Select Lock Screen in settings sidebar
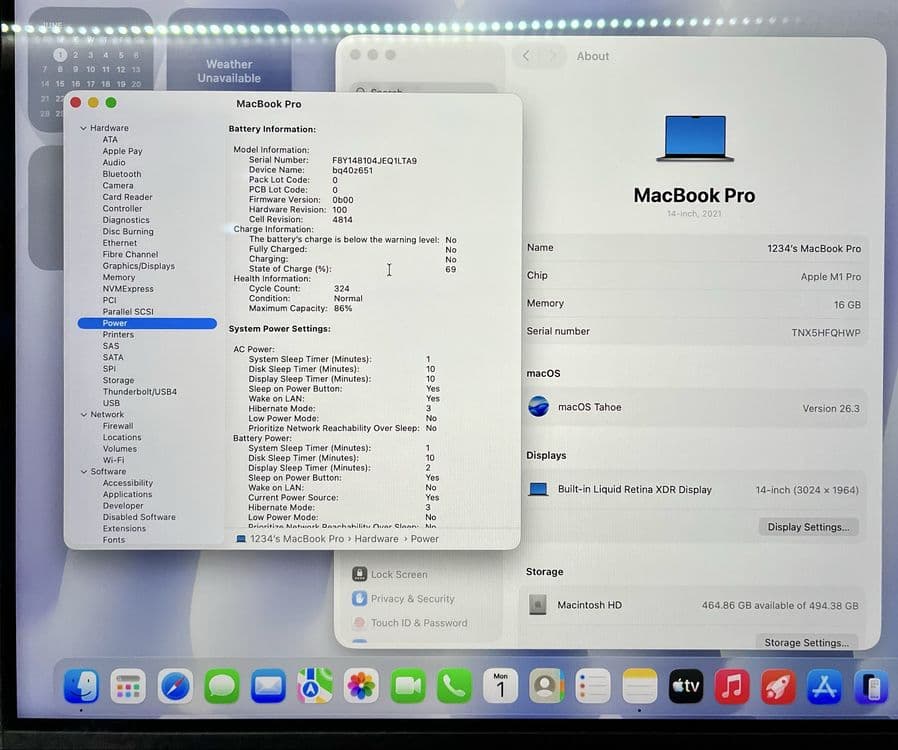898x750 pixels. 399,574
